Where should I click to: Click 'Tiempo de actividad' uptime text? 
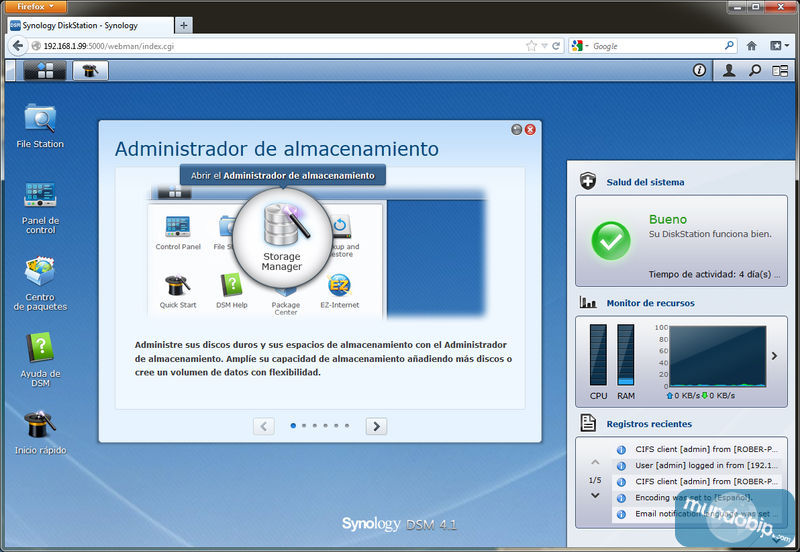point(714,274)
